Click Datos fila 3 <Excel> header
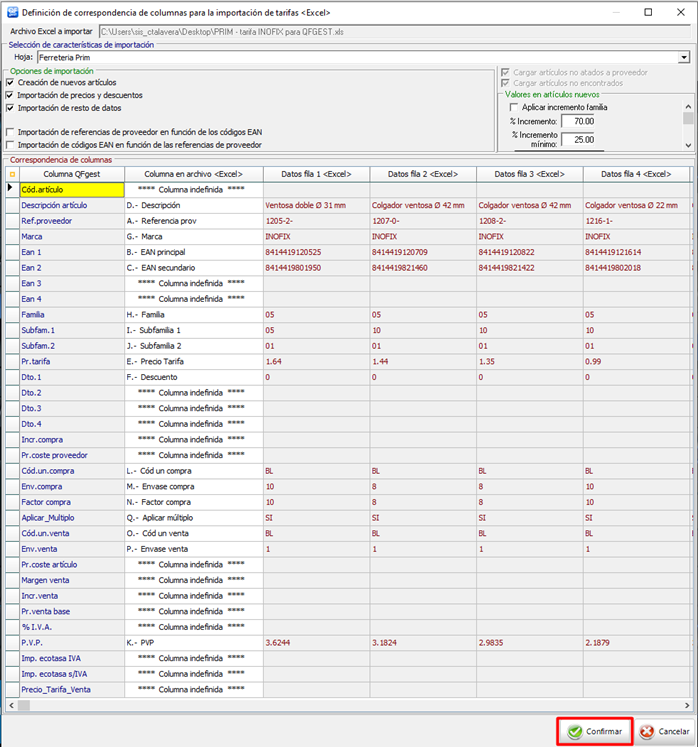This screenshot has height=747, width=698. pyautogui.click(x=530, y=174)
